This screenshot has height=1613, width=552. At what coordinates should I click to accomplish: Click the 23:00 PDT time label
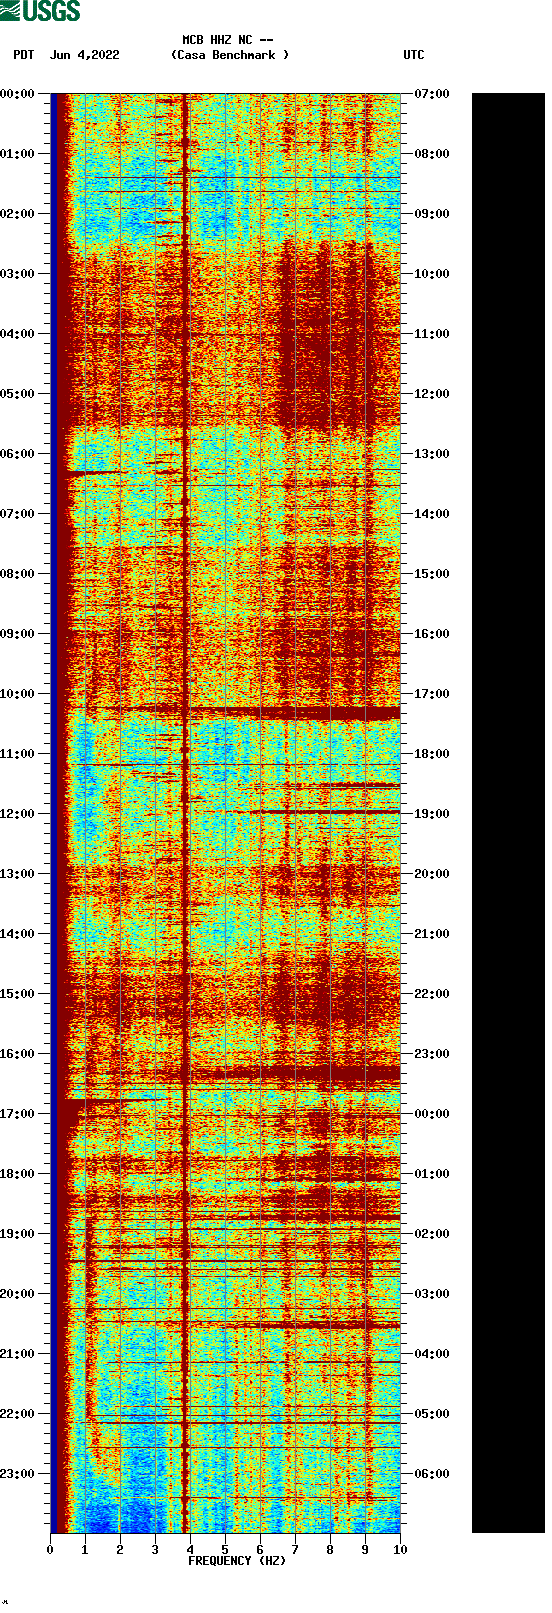[x=18, y=1474]
